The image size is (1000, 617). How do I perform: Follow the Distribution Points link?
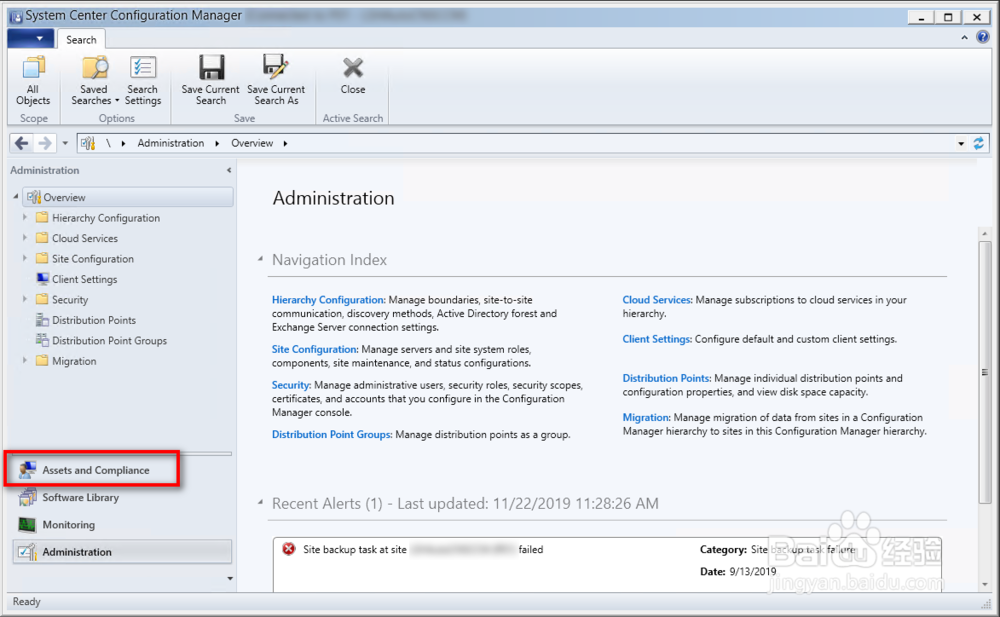[666, 378]
